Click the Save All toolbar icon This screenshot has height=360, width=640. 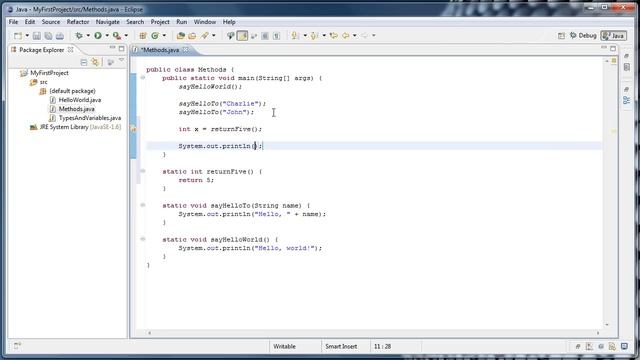(48, 36)
